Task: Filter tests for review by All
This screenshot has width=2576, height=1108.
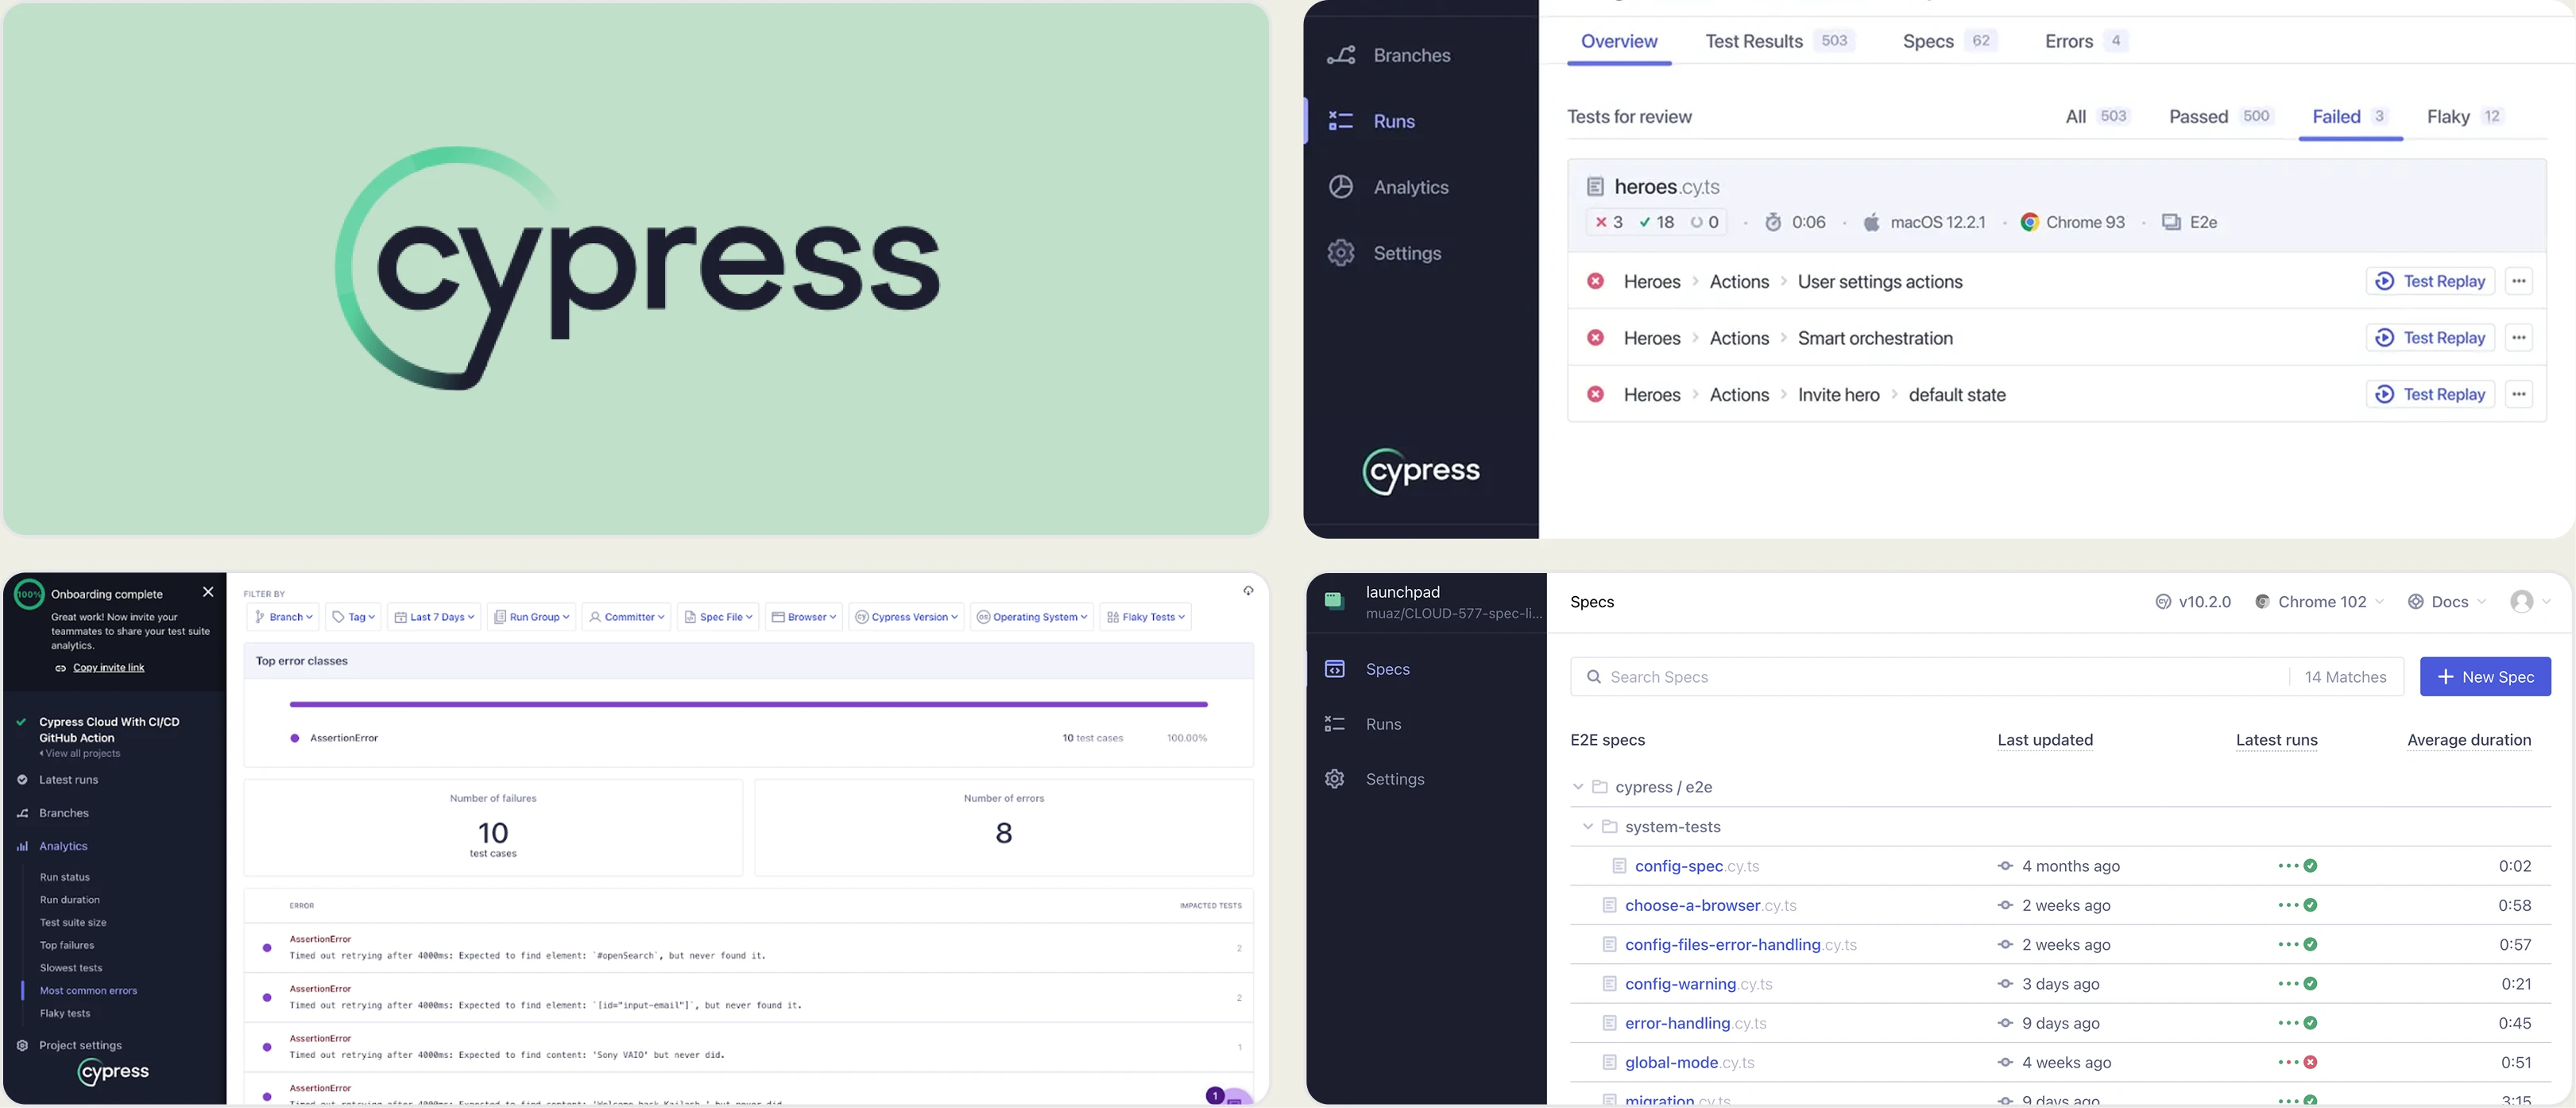Action: pos(2098,116)
